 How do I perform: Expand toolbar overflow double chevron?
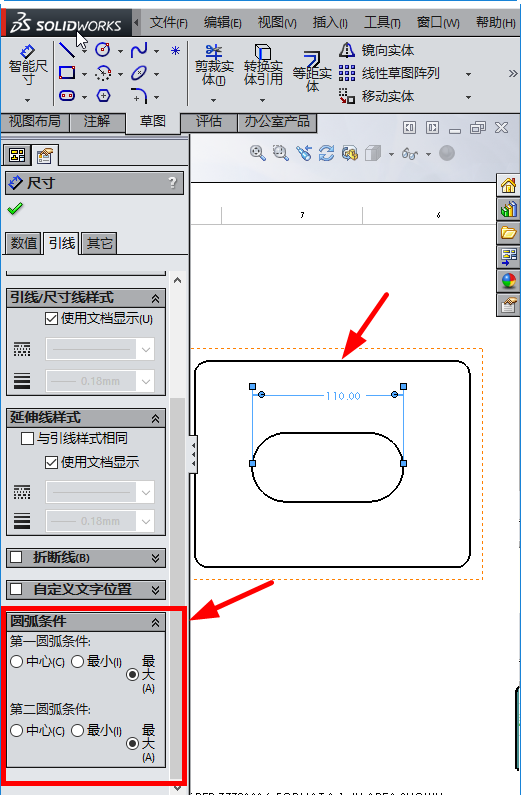coord(513,74)
